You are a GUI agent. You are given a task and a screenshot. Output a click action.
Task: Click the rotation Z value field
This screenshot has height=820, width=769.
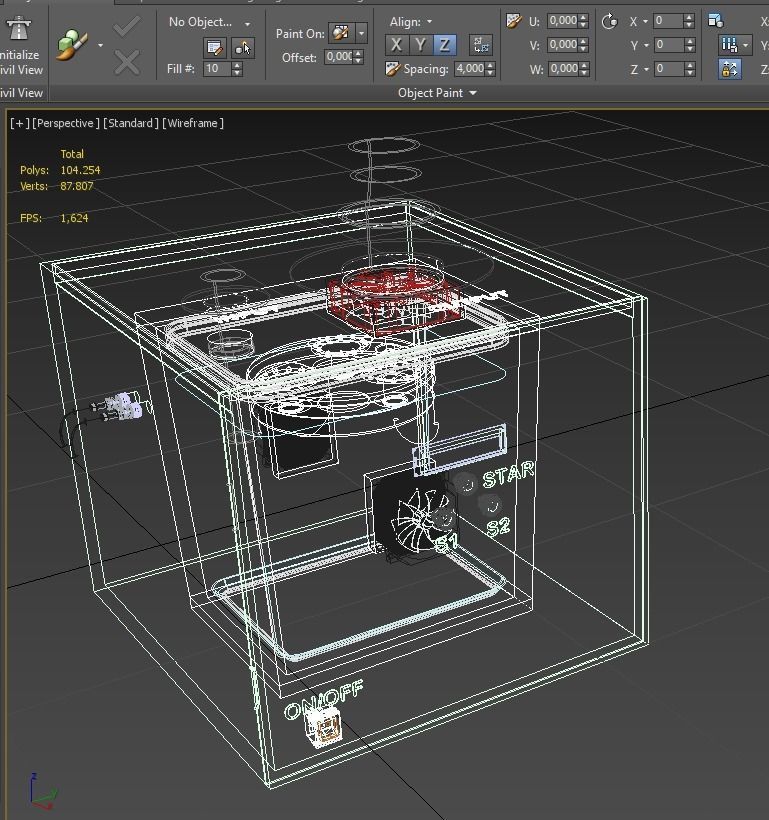(668, 69)
